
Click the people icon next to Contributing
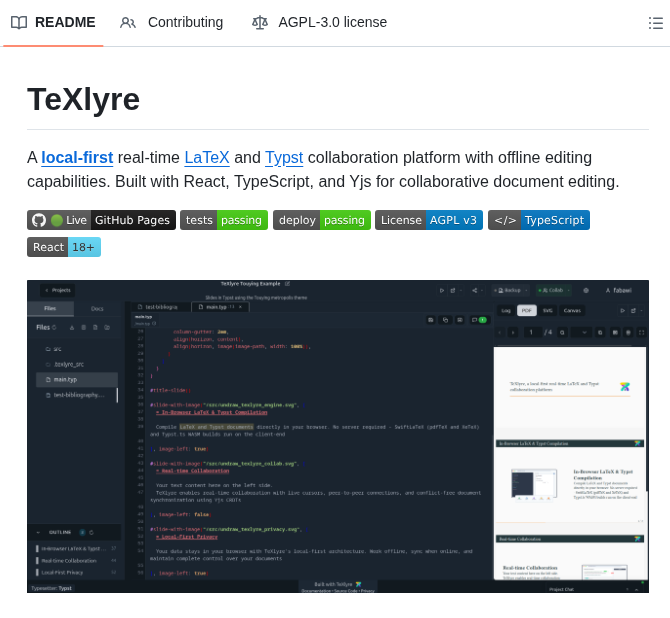[128, 22]
